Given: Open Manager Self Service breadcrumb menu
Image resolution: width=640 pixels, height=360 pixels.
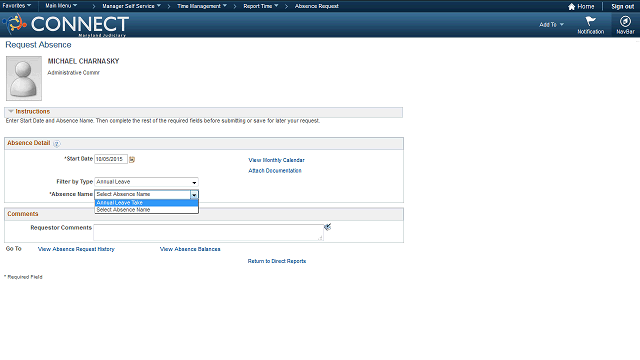Looking at the screenshot, I should (131, 6).
